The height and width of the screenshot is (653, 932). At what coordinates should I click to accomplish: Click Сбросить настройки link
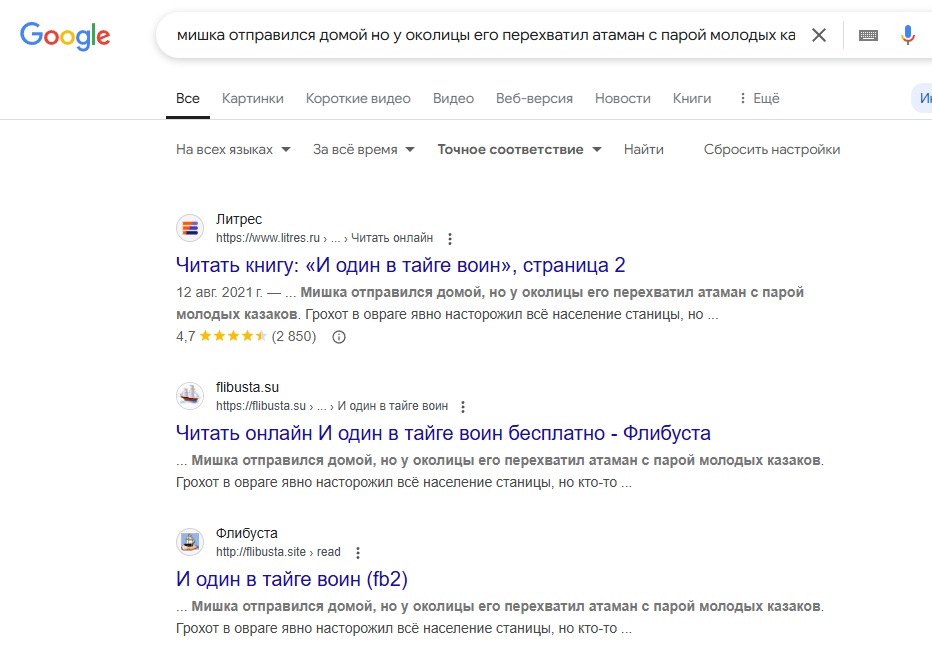[772, 150]
